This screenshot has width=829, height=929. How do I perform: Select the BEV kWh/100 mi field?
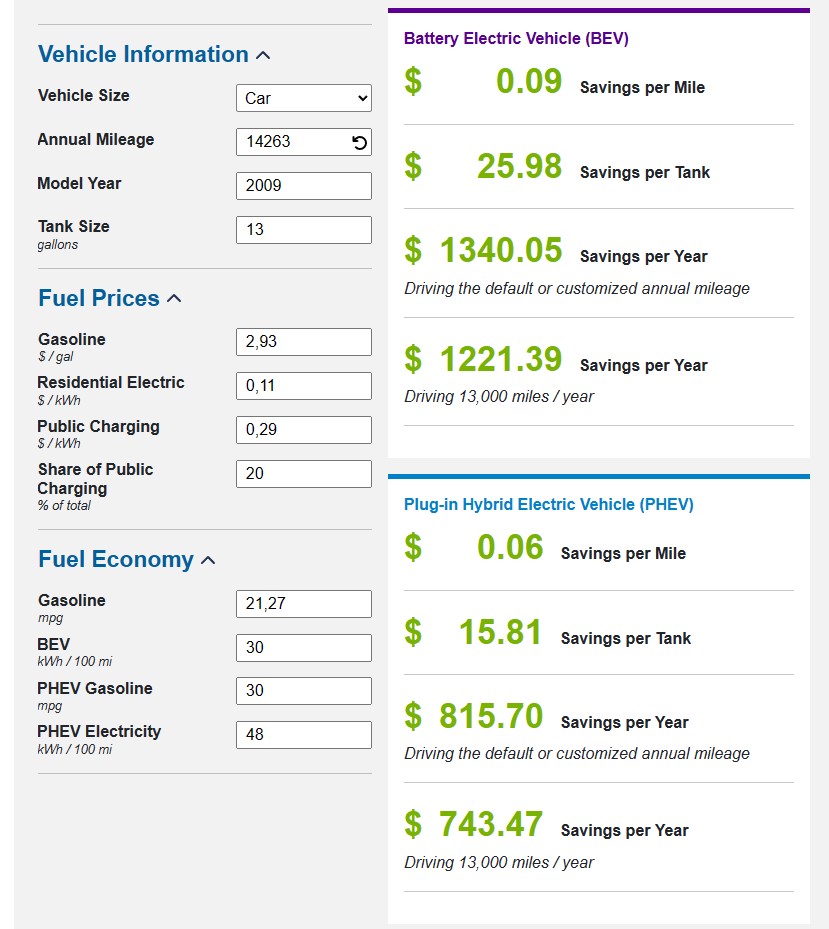tap(304, 648)
